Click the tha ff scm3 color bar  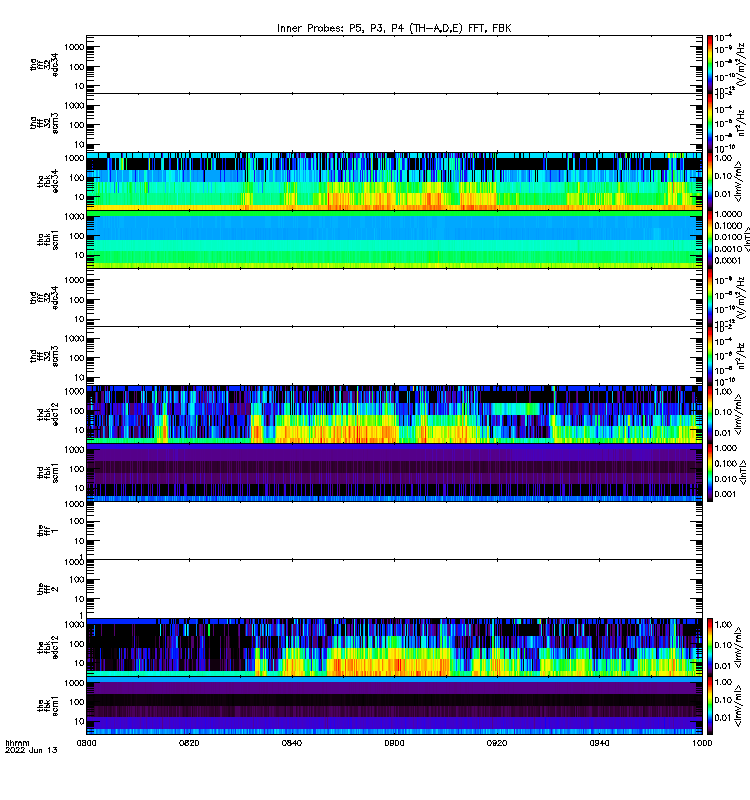pyautogui.click(x=710, y=122)
